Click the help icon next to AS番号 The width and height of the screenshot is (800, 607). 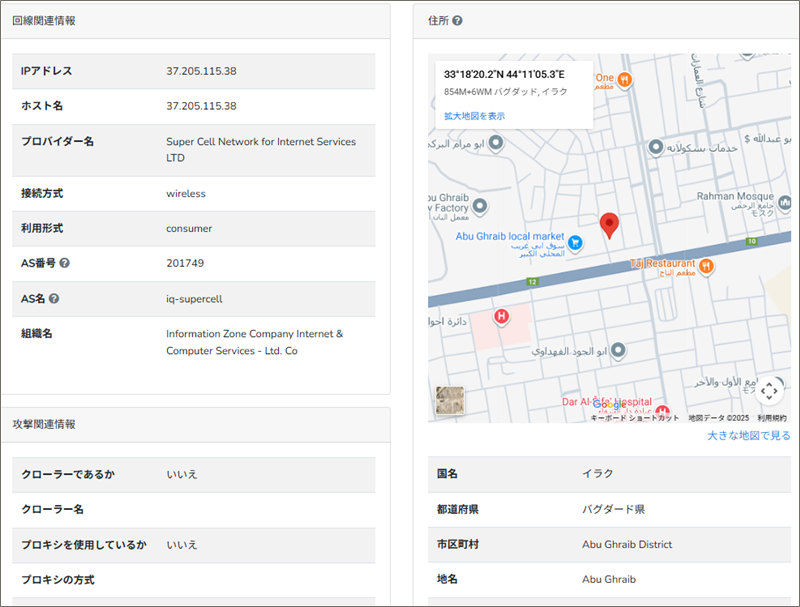pyautogui.click(x=65, y=263)
